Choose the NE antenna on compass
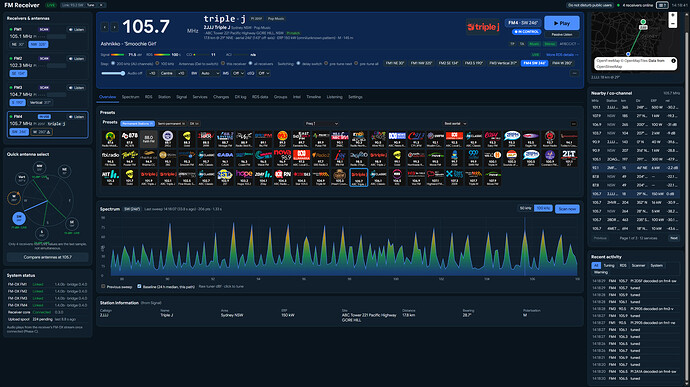 [64, 170]
